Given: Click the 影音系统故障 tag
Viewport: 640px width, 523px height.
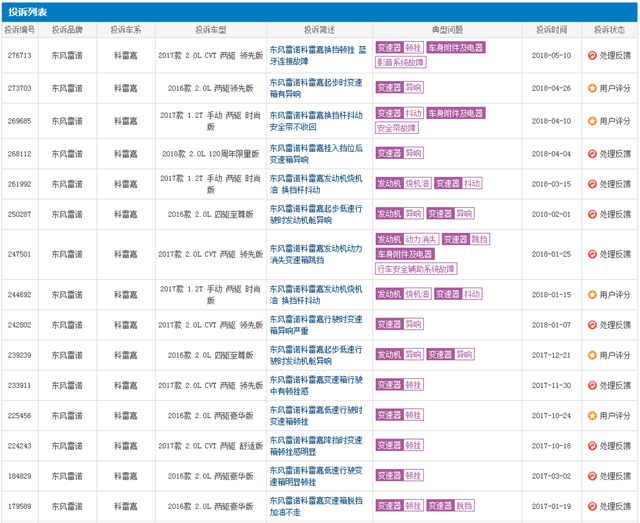Looking at the screenshot, I should point(400,62).
